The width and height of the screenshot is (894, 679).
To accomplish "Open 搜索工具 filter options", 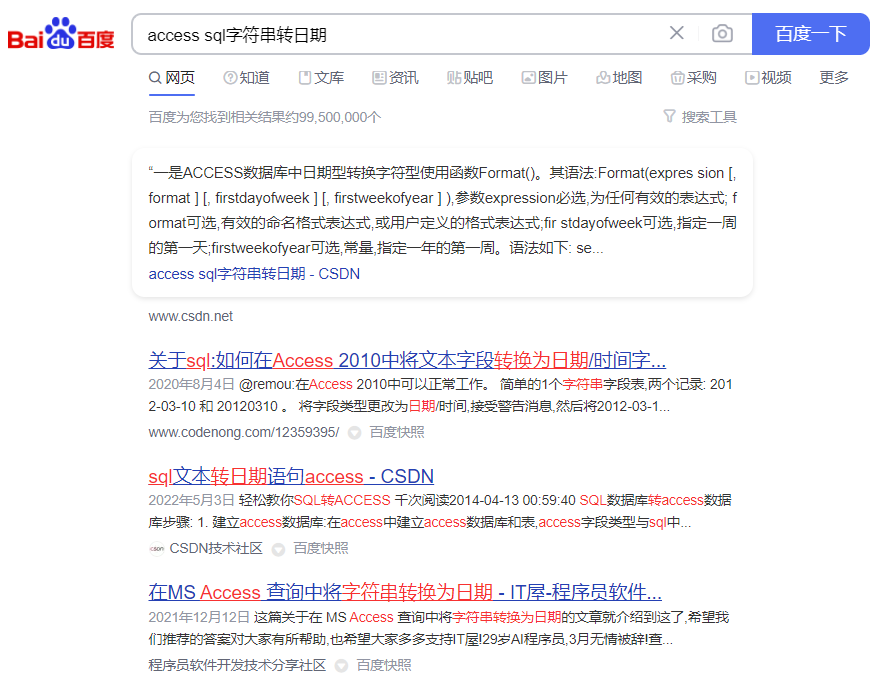I will pos(700,117).
